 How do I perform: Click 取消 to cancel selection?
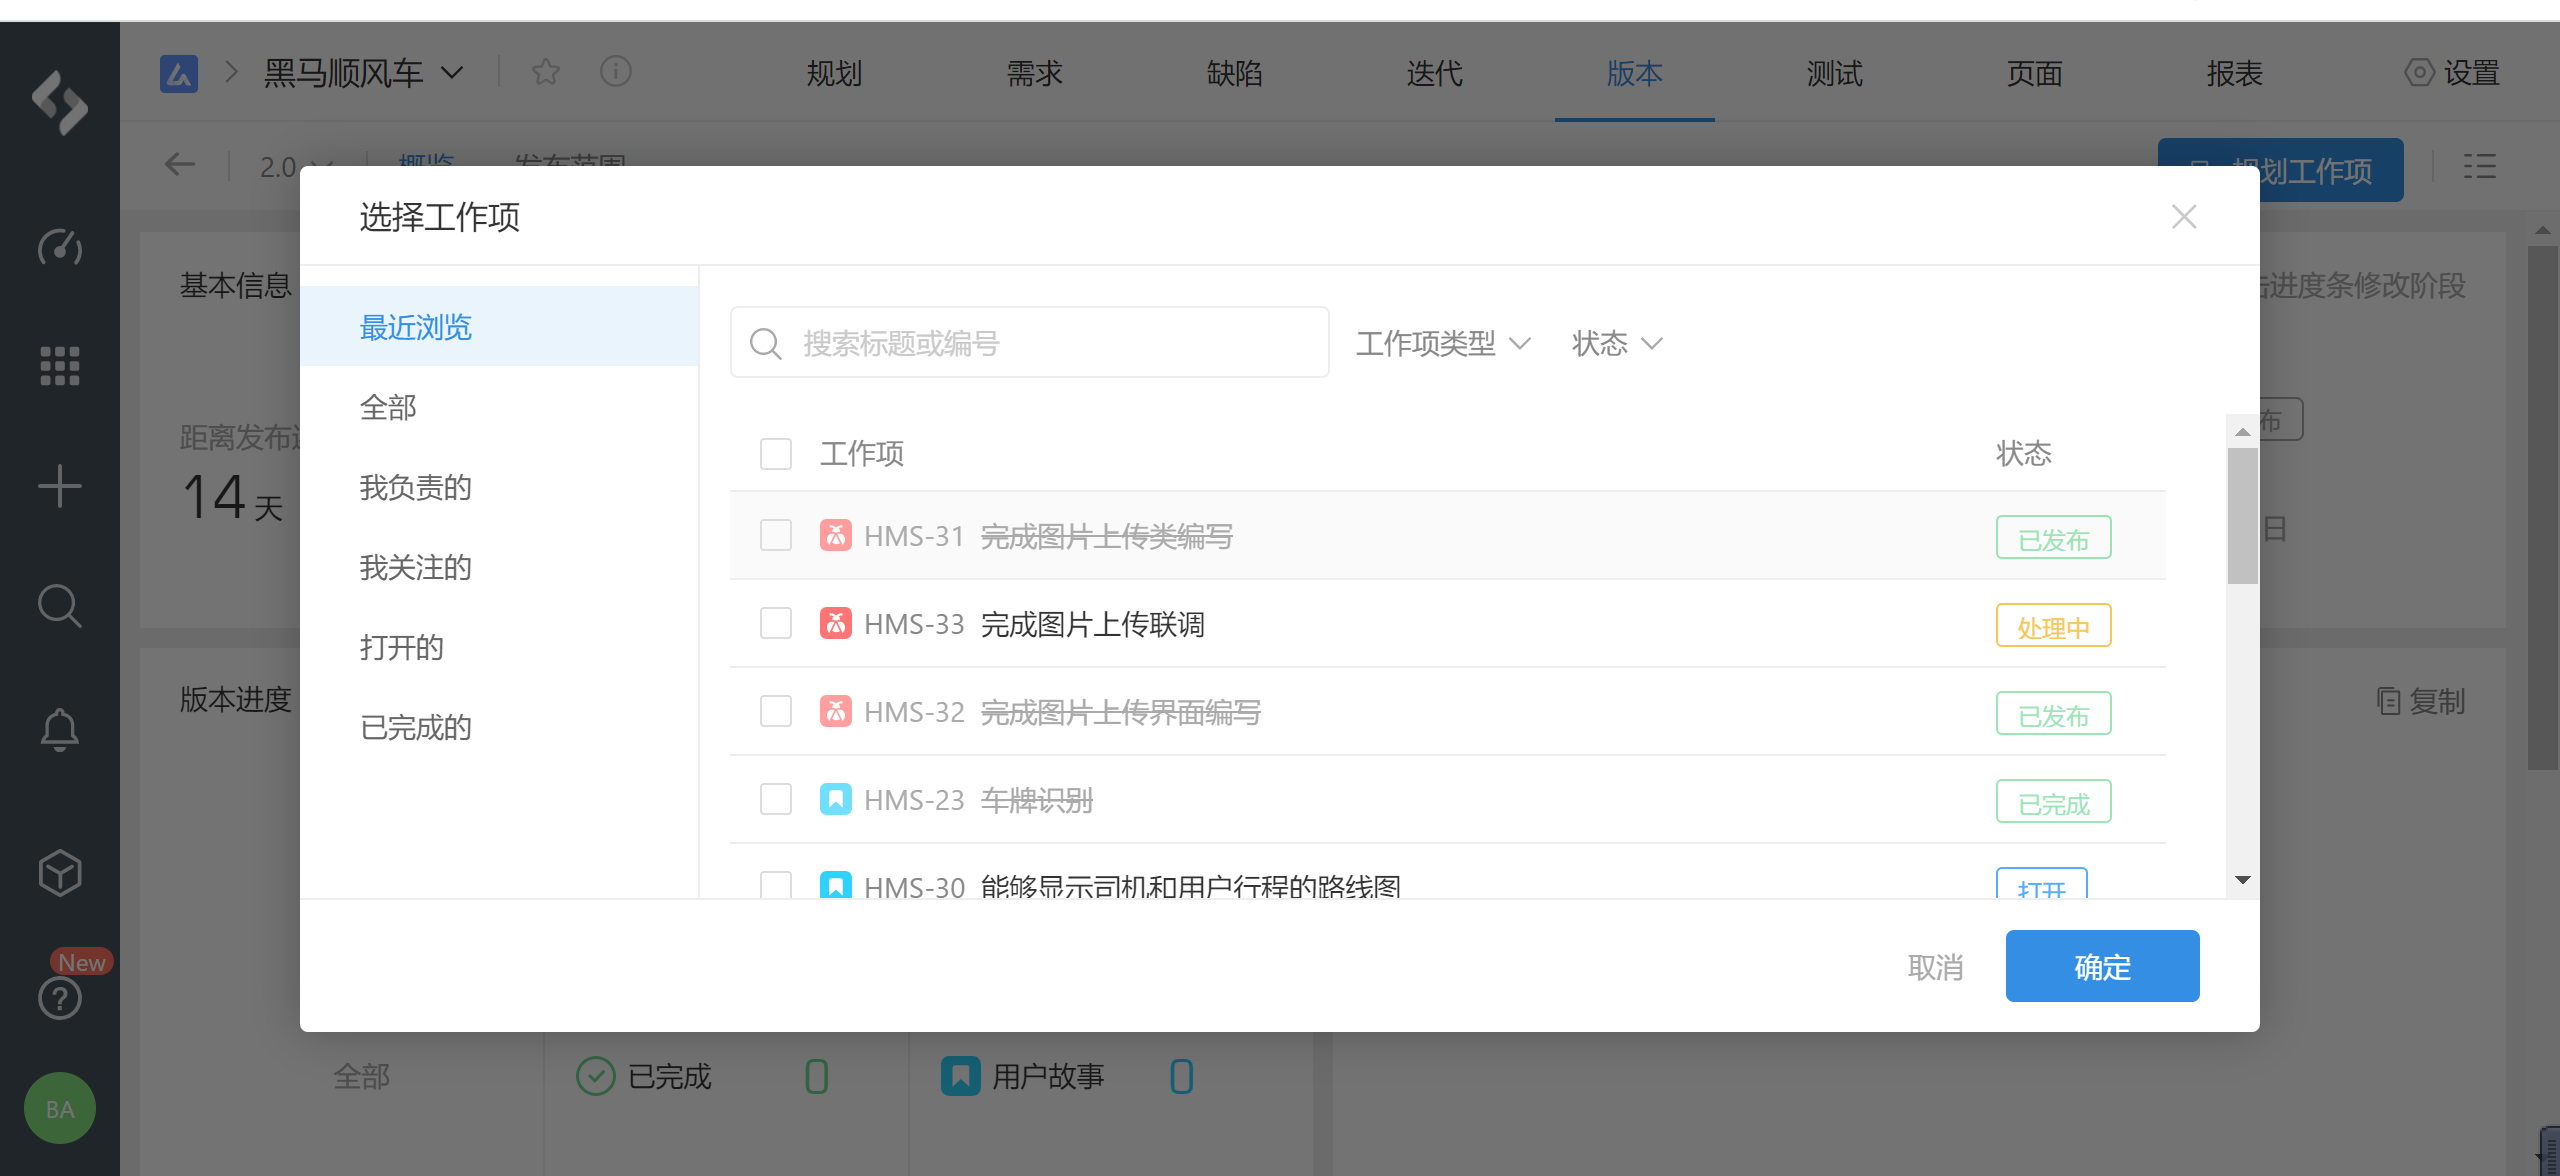pyautogui.click(x=1935, y=967)
